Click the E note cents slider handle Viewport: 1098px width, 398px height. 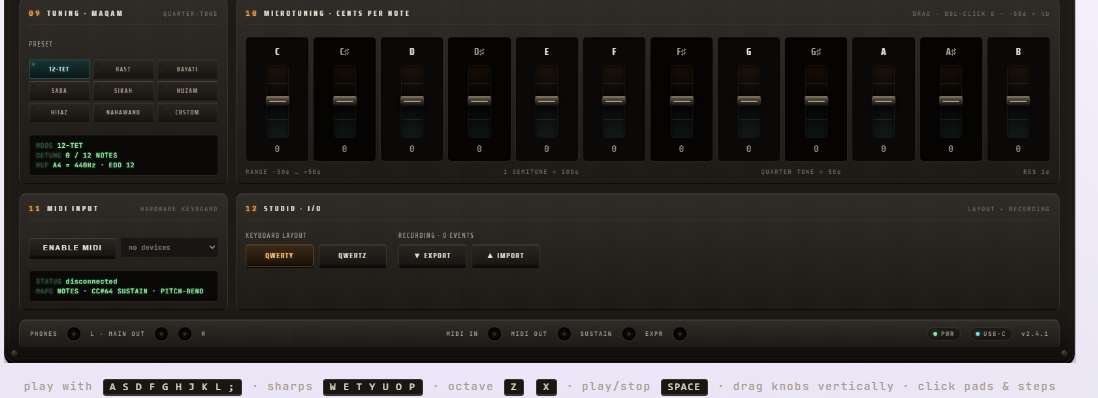tap(546, 100)
